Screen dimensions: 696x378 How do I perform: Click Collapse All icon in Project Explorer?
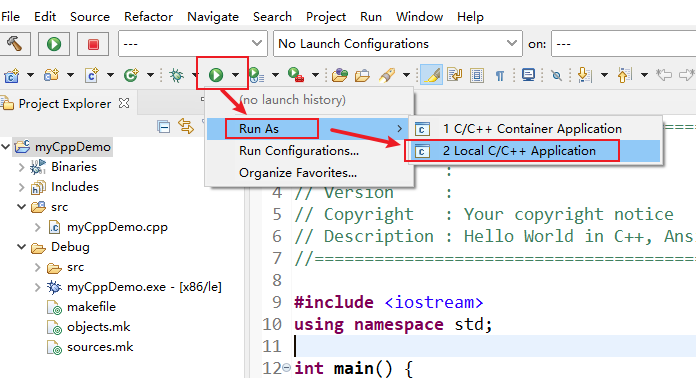click(164, 127)
